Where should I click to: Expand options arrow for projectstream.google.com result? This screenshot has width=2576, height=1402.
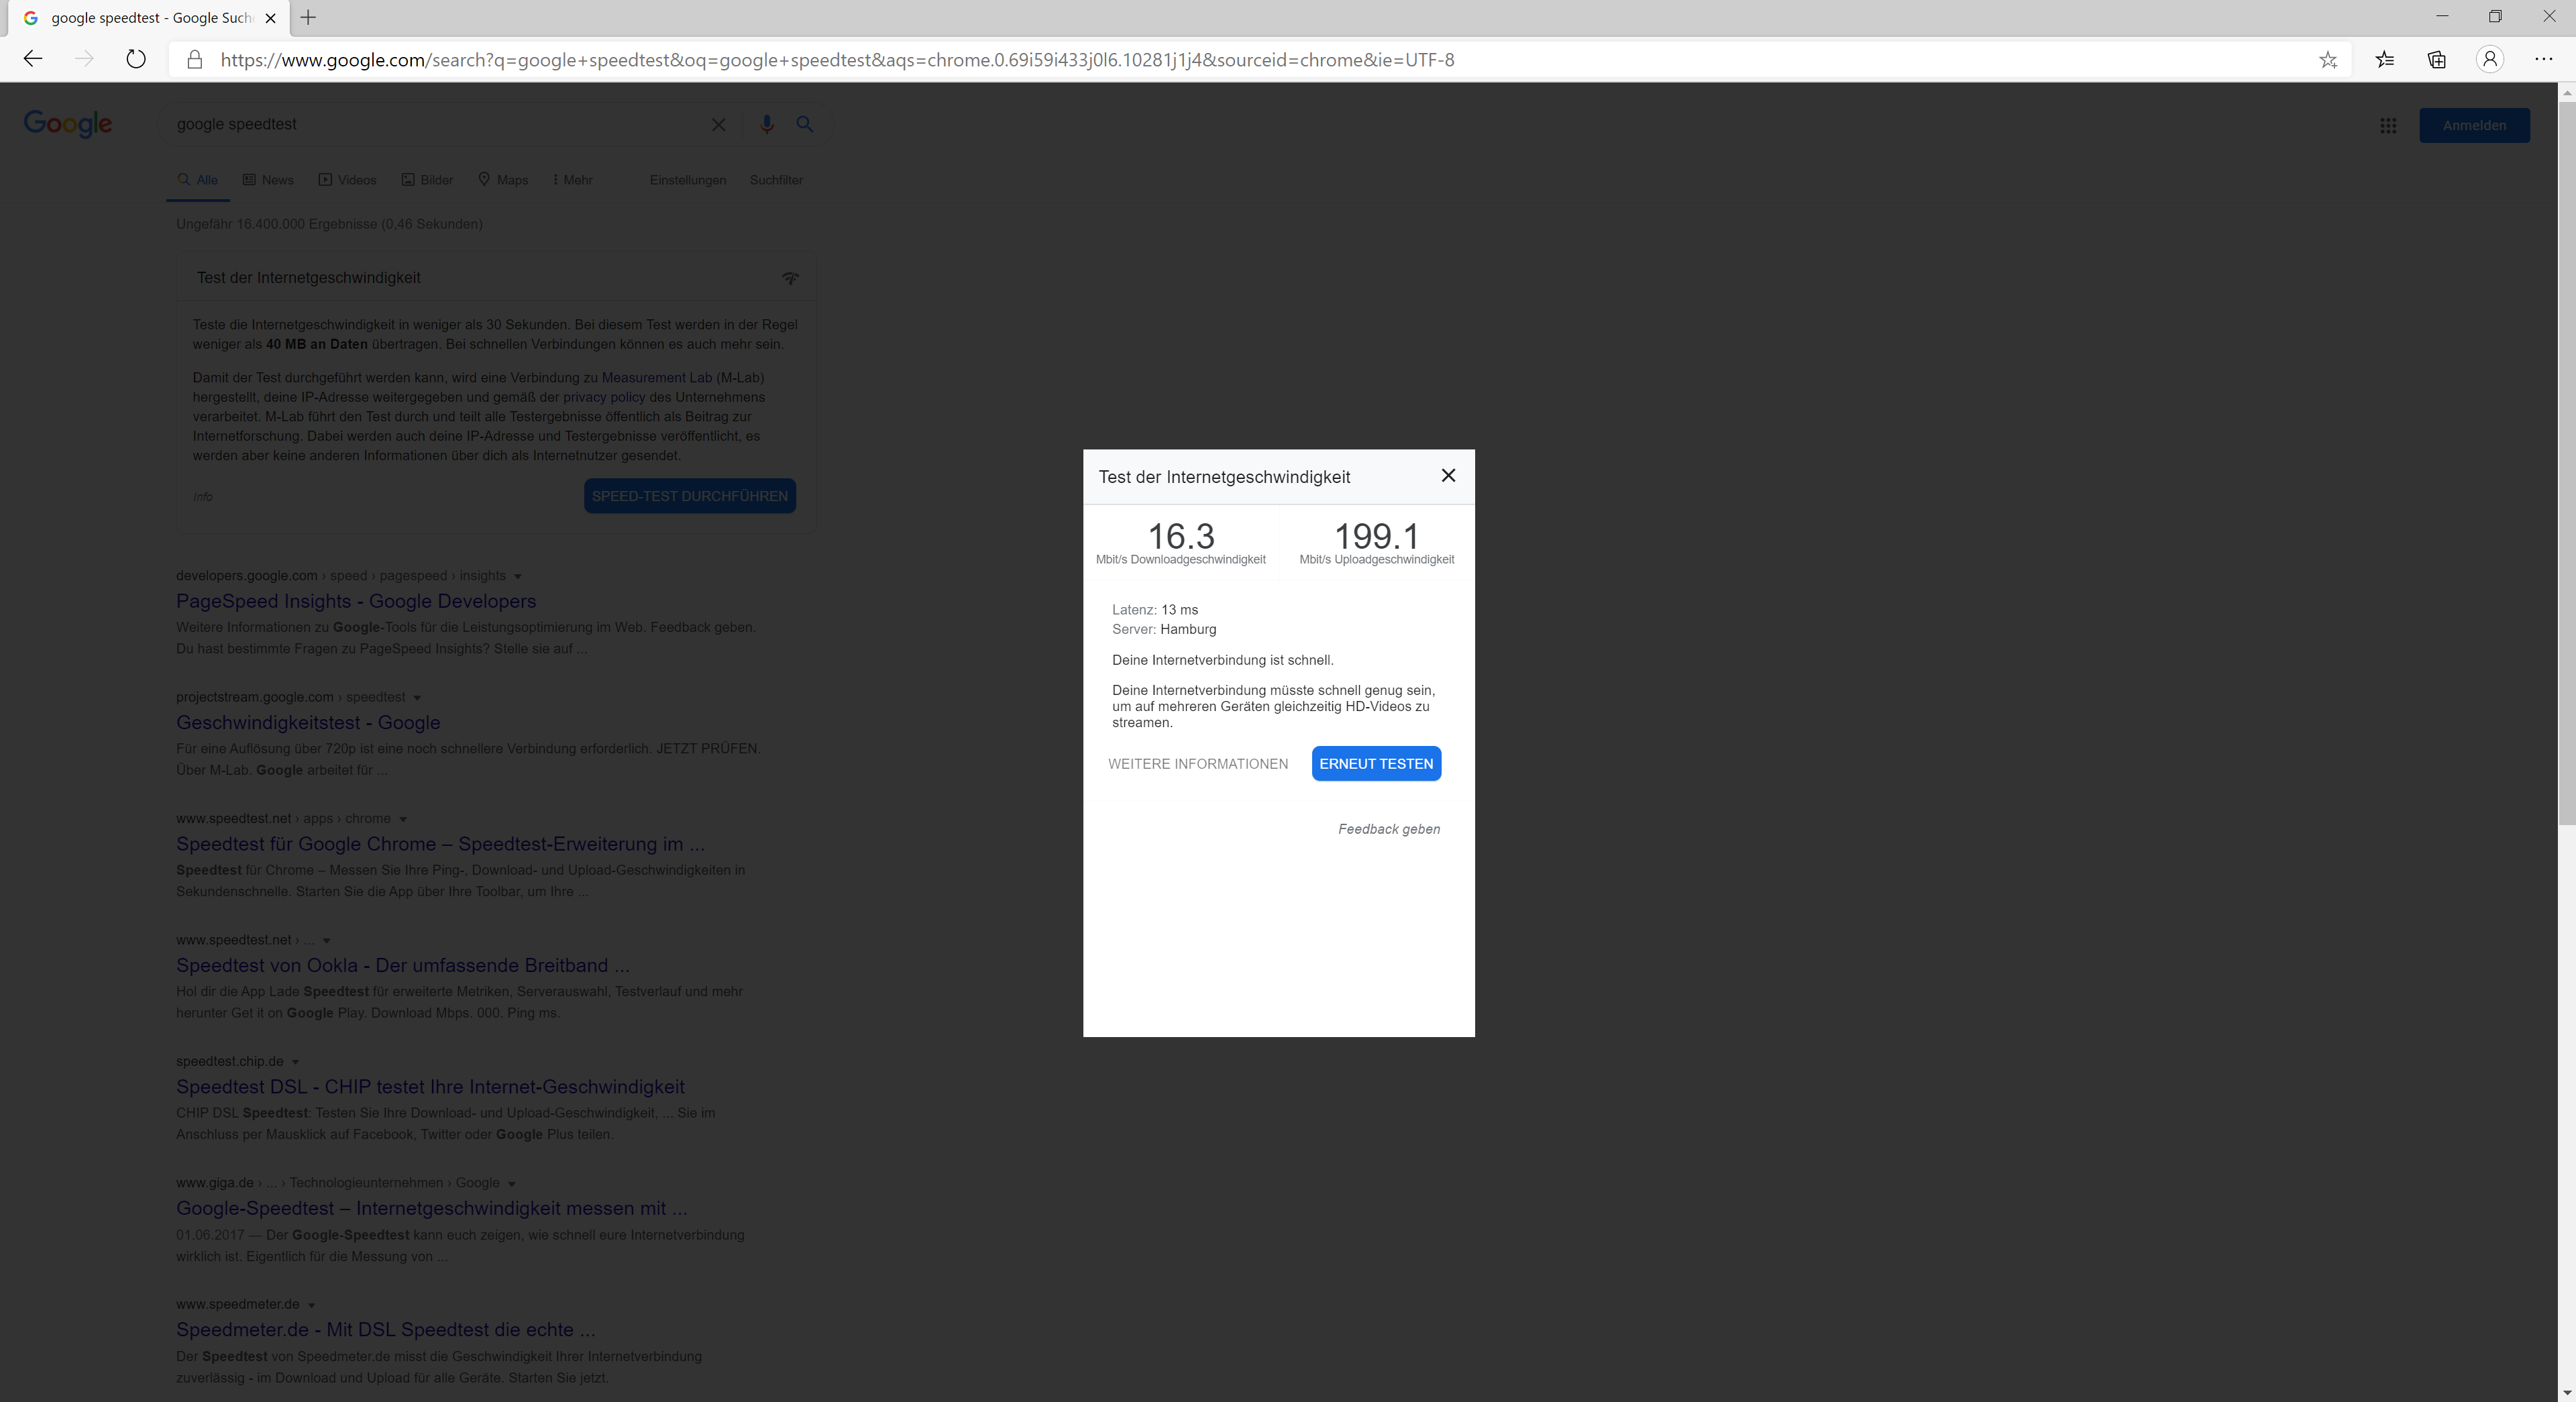point(417,698)
